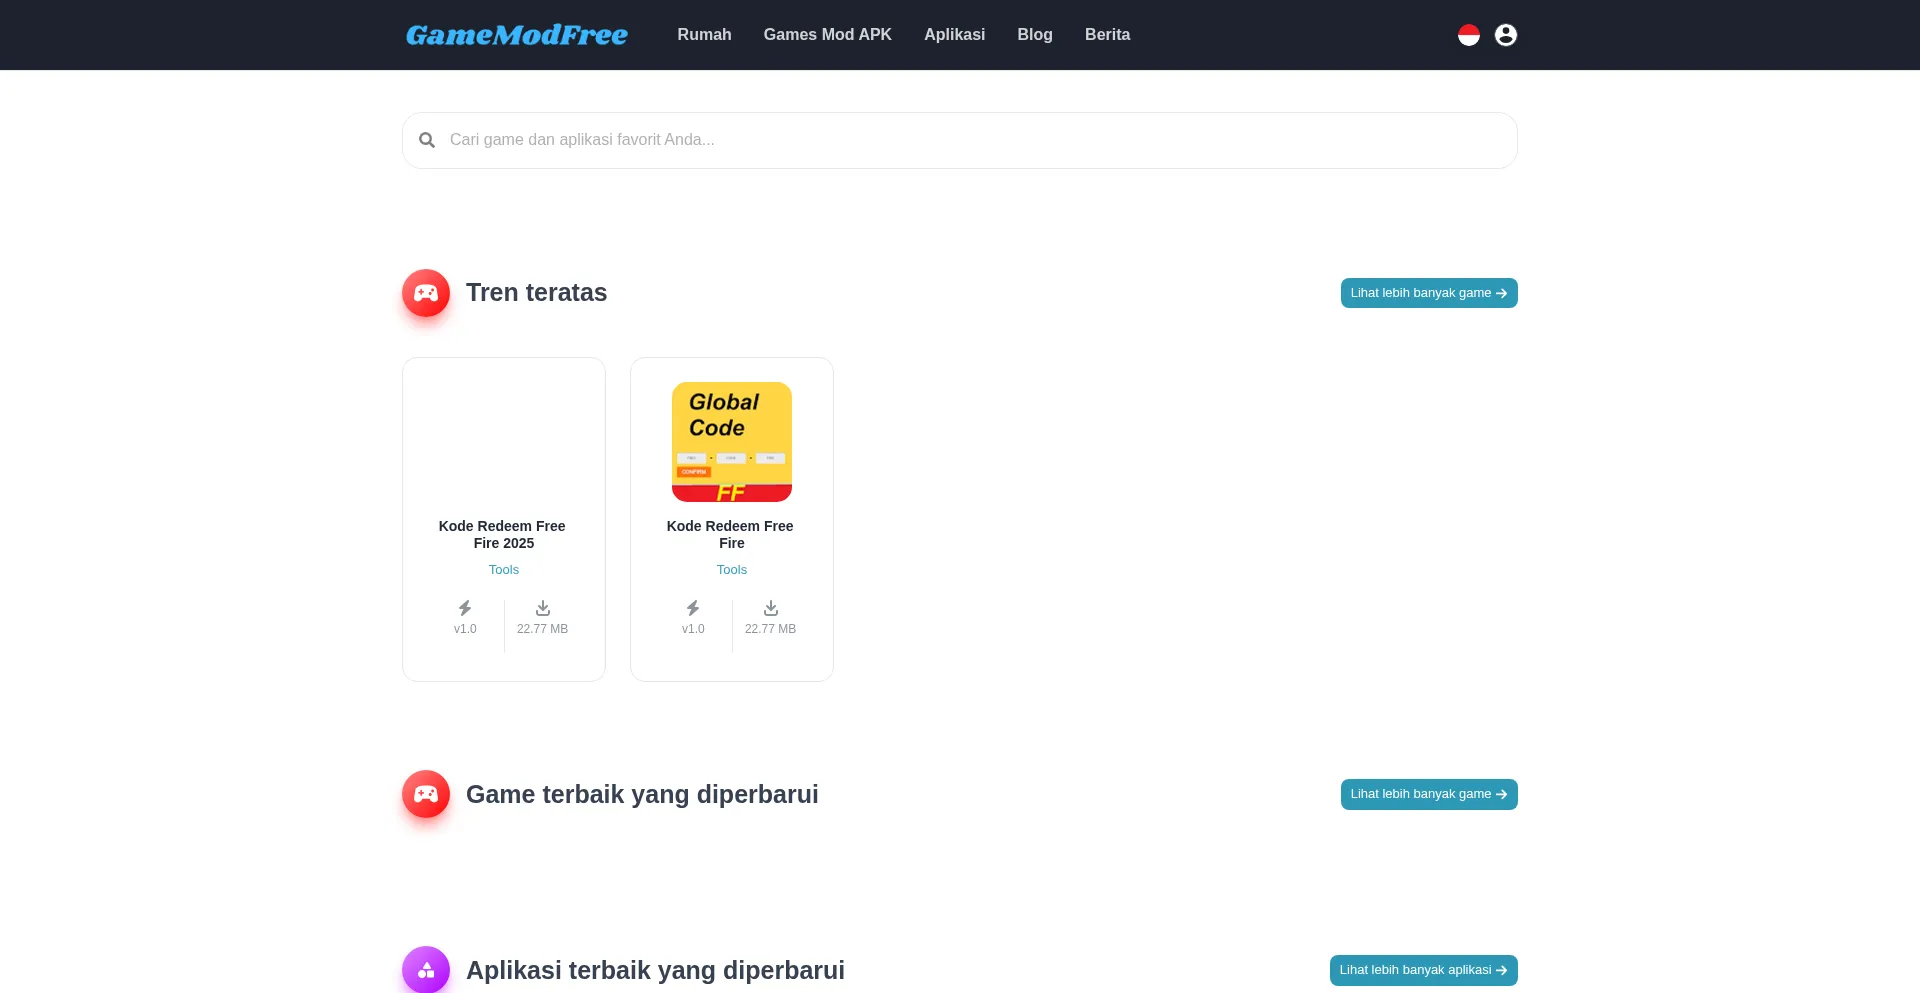The height and width of the screenshot is (993, 1920).
Task: Open the Kode Redeem Free Fire 2025 title
Action: tap(503, 534)
